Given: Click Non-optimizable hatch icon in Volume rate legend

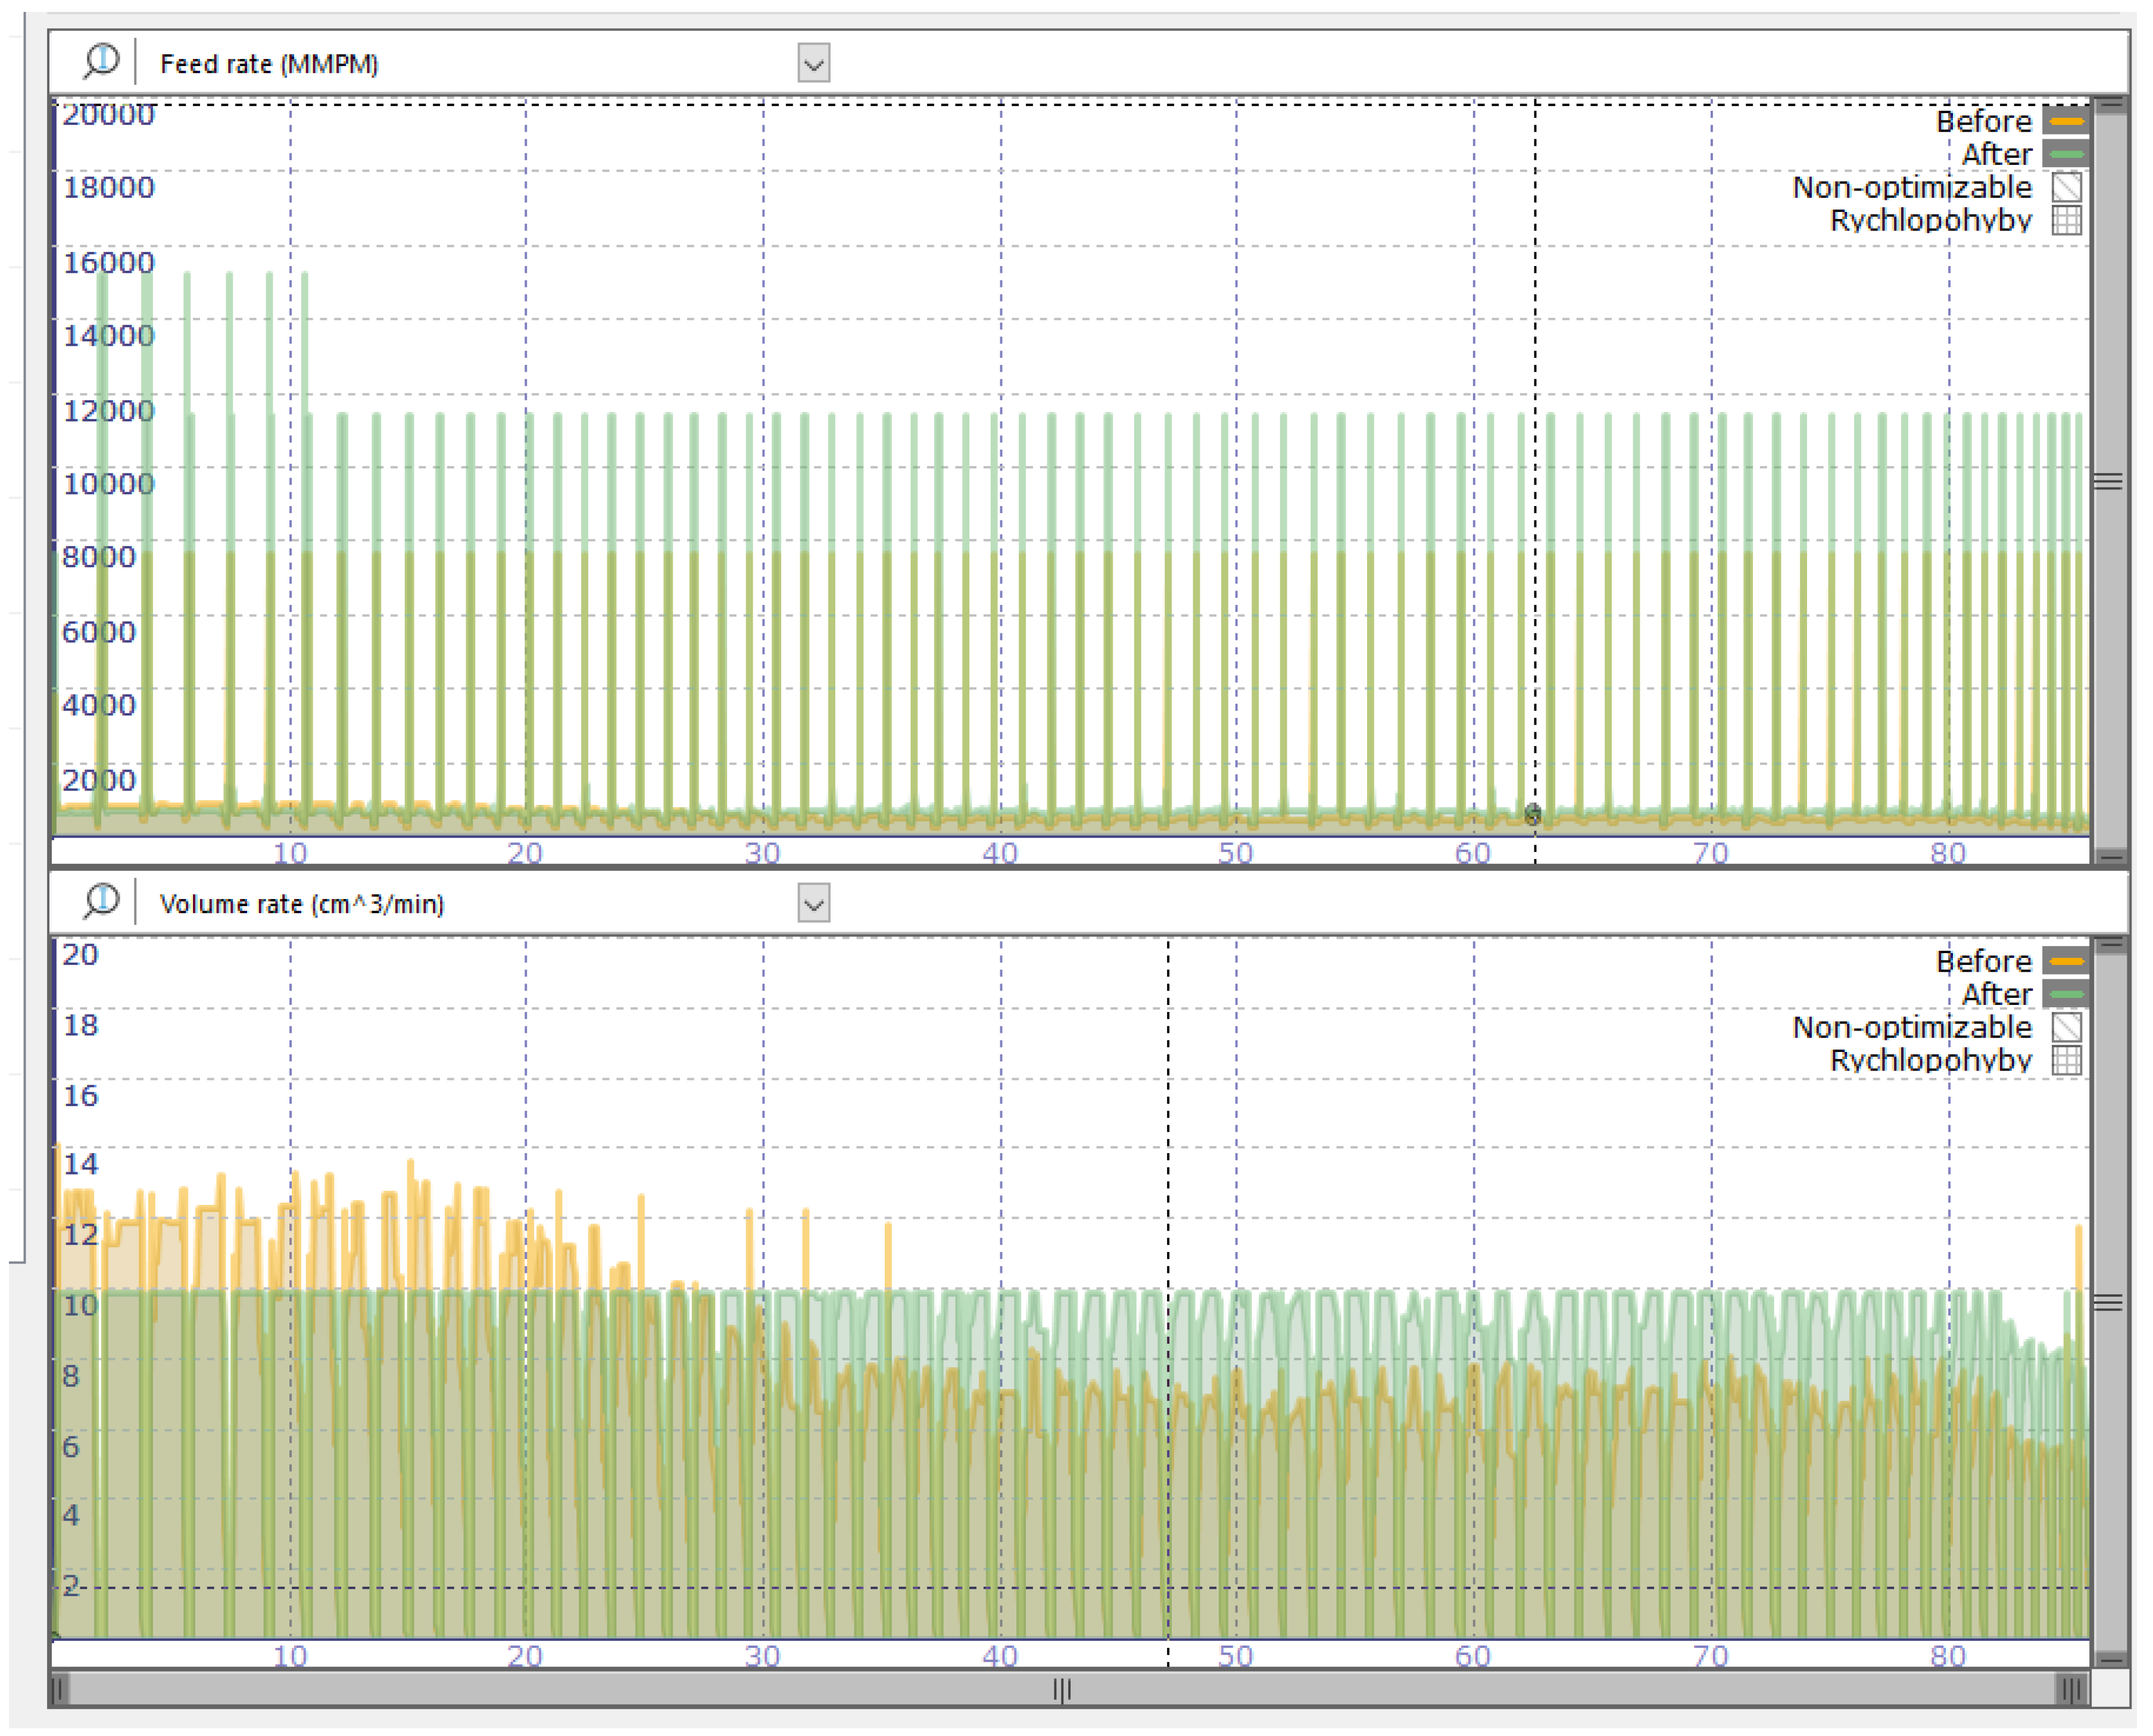Looking at the screenshot, I should tap(2066, 1027).
